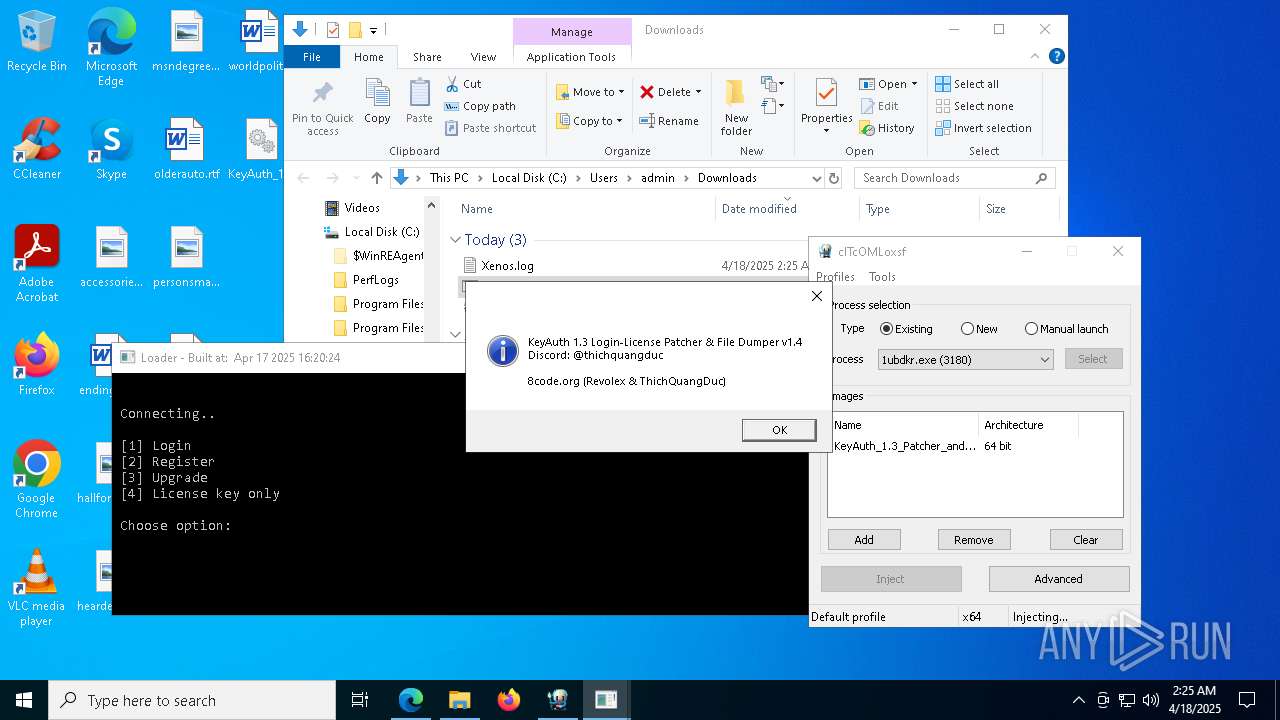The height and width of the screenshot is (720, 1280).
Task: Open Task View on taskbar
Action: 360,700
